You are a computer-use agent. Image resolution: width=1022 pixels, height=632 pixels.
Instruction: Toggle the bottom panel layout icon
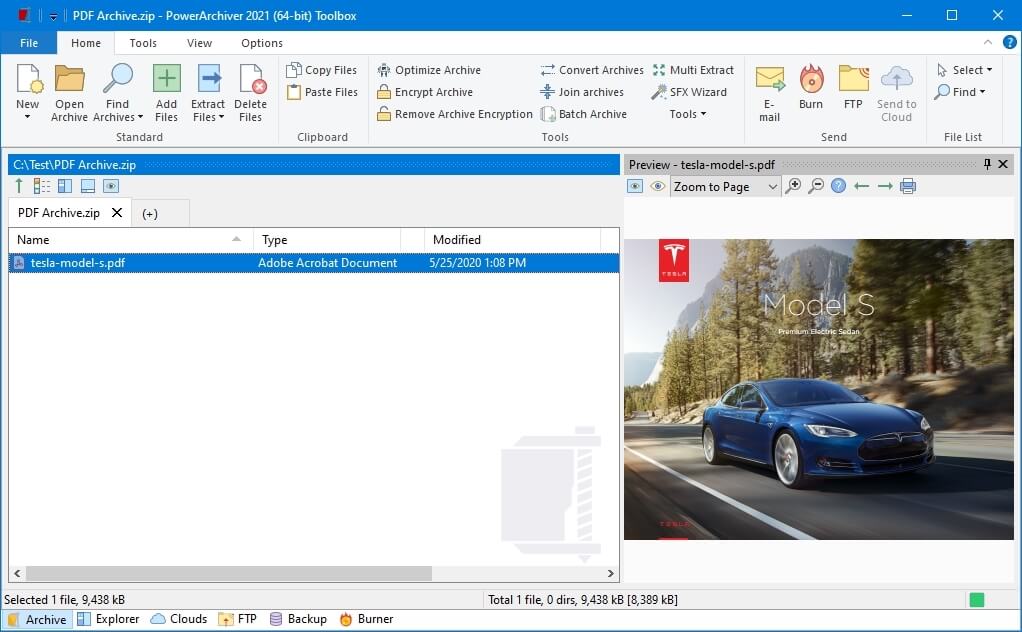click(88, 186)
